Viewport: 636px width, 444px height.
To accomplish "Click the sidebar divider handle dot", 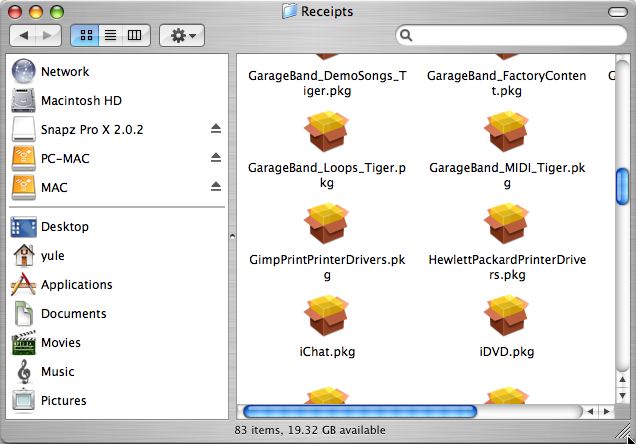I will point(232,236).
